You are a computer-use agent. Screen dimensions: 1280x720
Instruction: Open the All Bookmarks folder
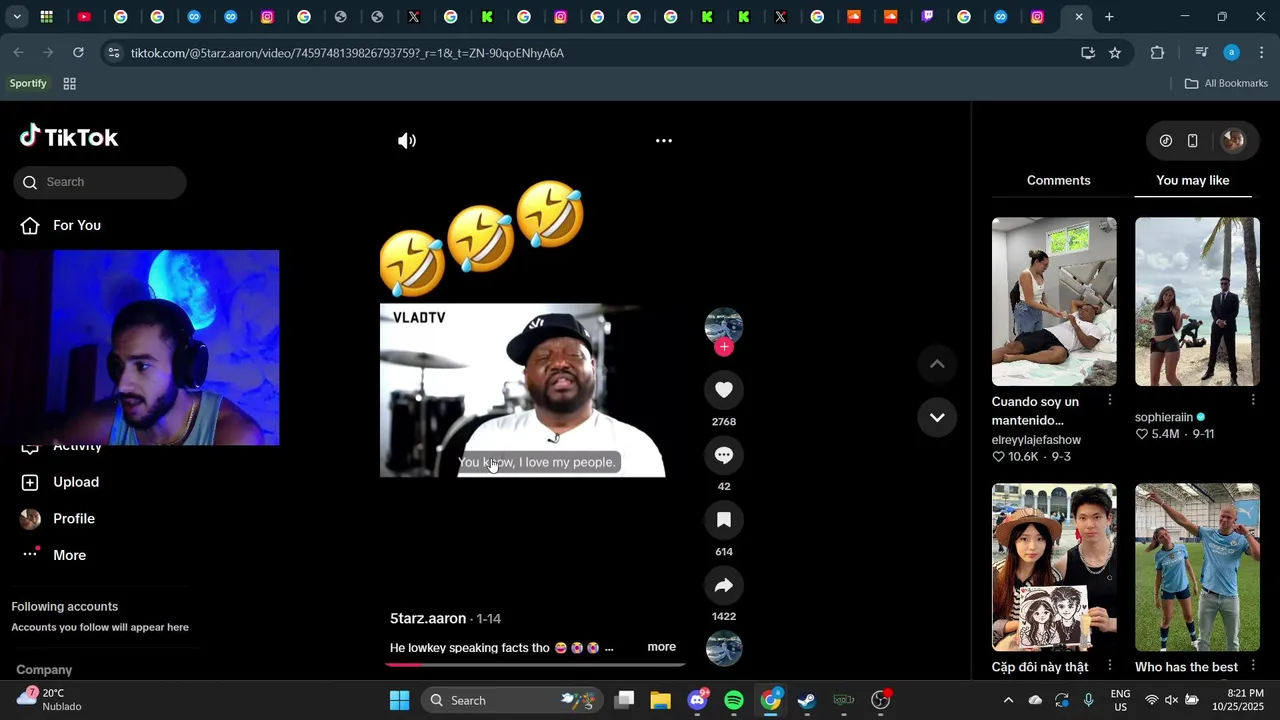click(x=1226, y=84)
